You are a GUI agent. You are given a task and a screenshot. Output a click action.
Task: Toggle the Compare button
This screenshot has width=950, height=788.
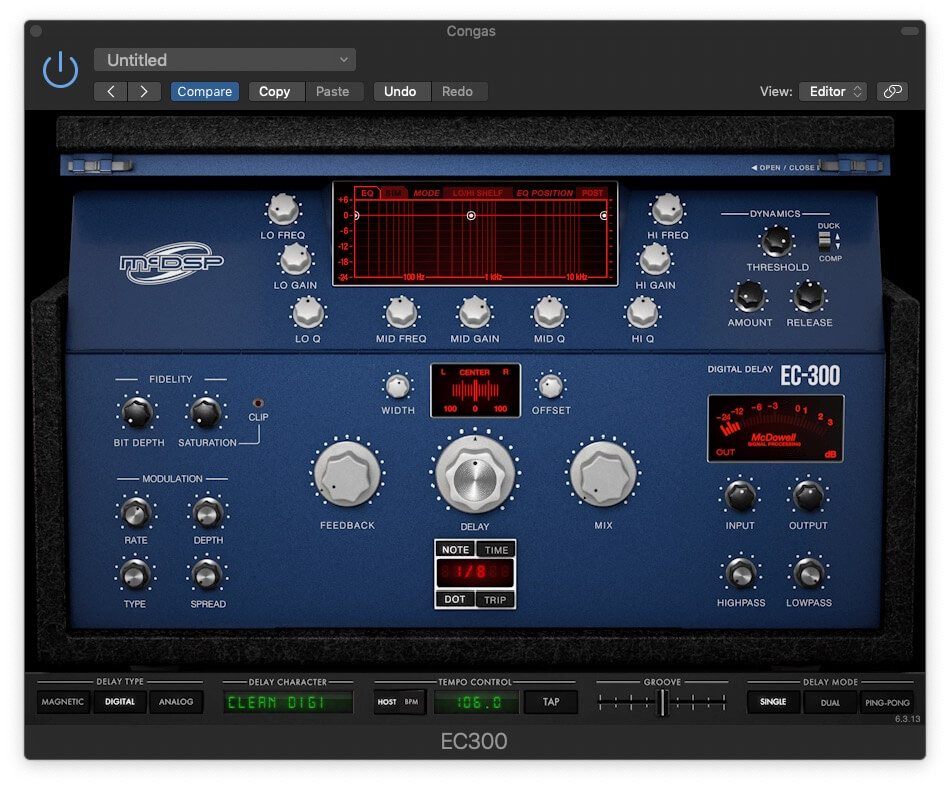(205, 91)
